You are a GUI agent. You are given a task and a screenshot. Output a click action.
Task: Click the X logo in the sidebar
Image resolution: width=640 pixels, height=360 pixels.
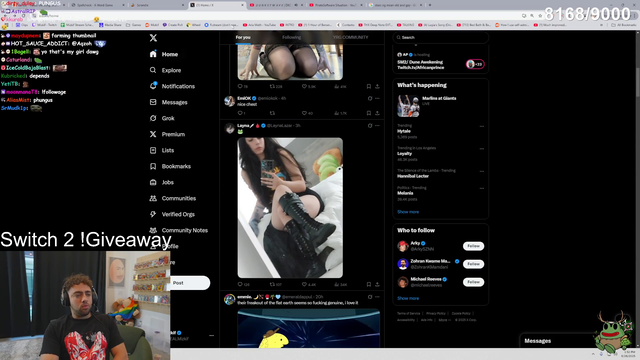click(x=153, y=38)
